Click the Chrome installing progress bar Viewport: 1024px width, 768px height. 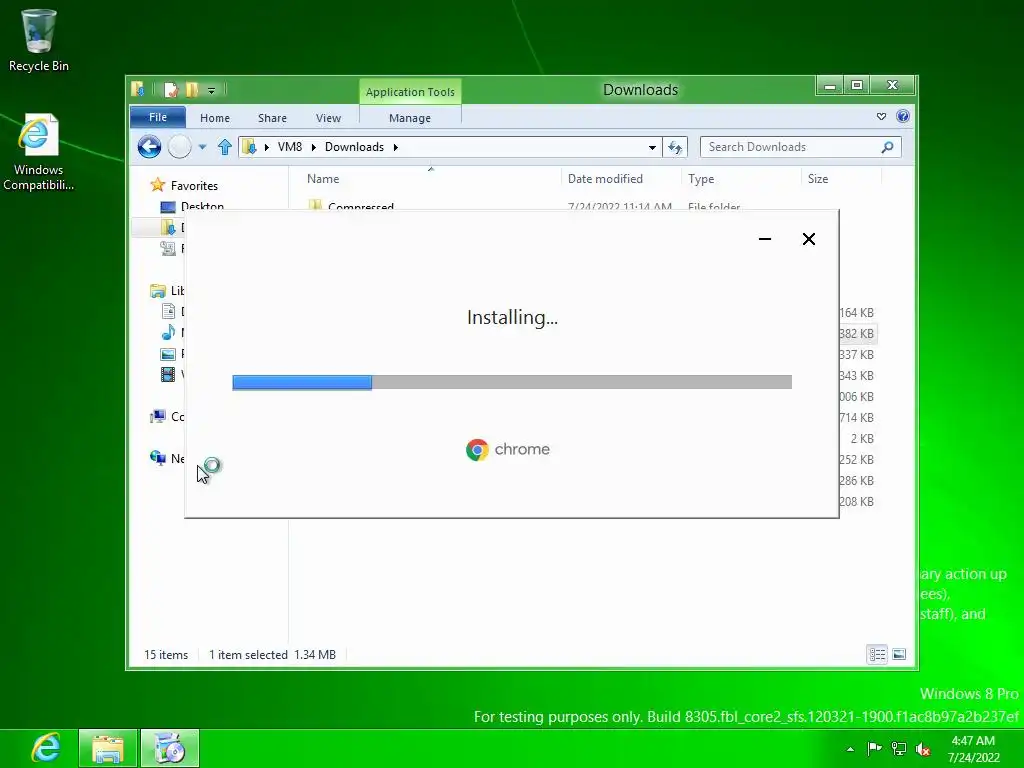(x=512, y=382)
